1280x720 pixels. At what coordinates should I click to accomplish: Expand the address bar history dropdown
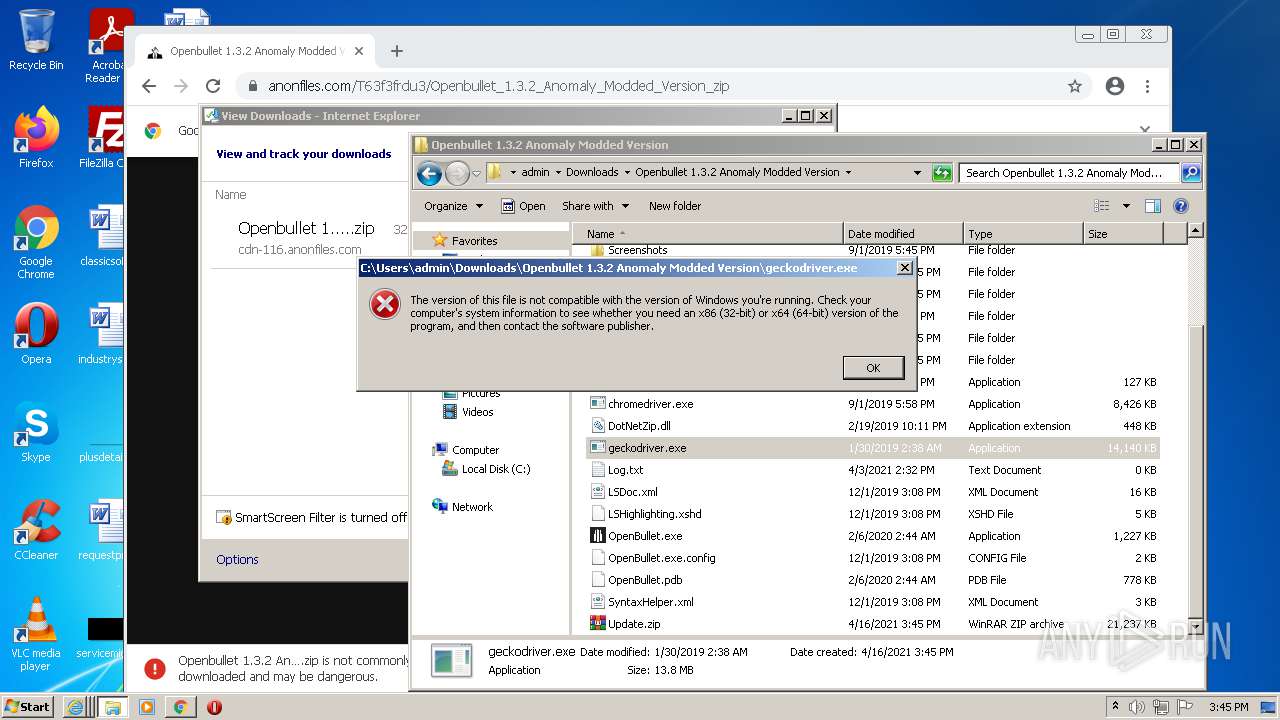[x=917, y=173]
